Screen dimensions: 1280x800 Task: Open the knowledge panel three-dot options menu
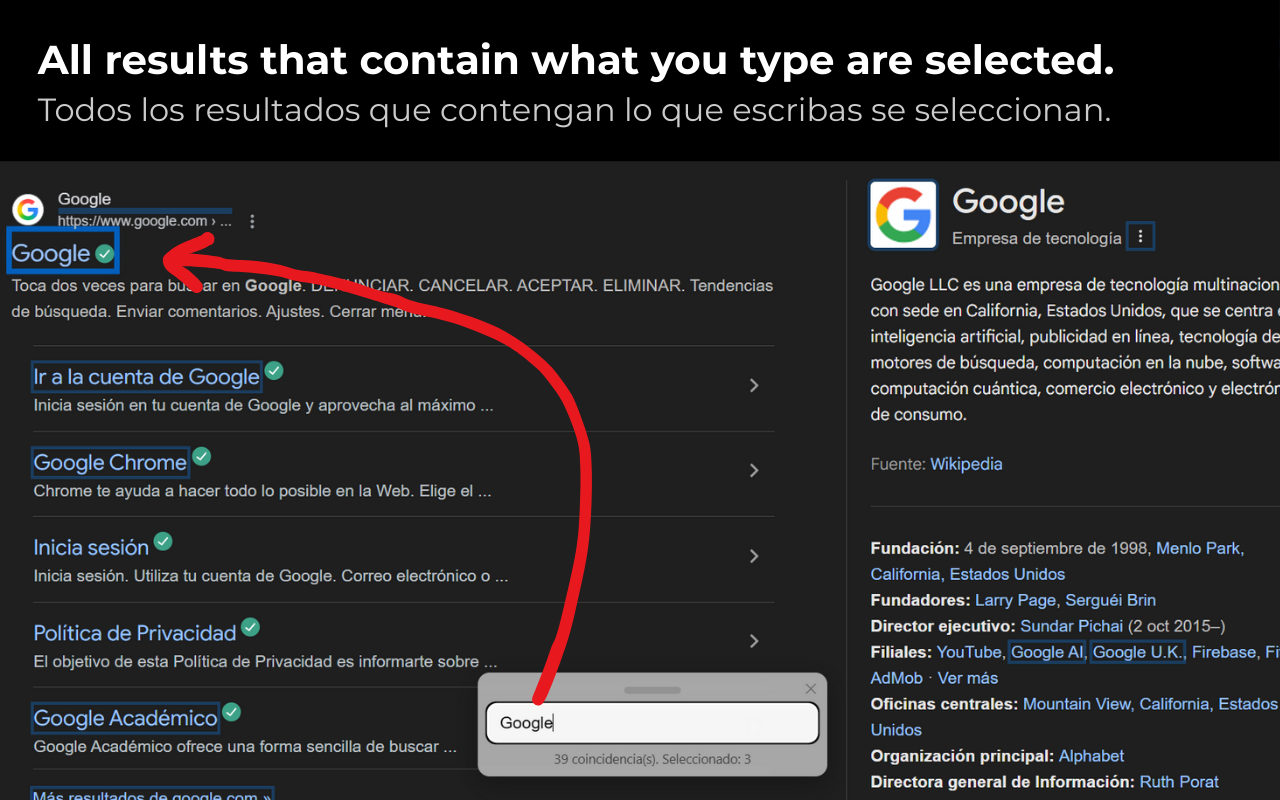pos(1140,237)
